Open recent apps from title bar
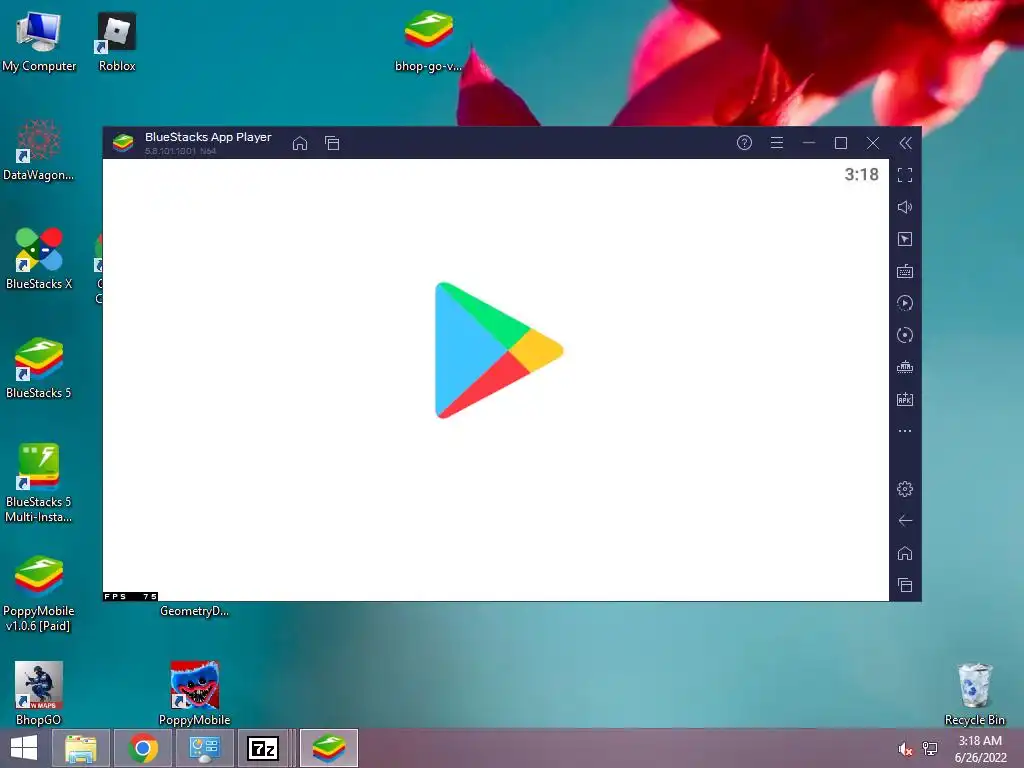Image resolution: width=1024 pixels, height=768 pixels. [x=332, y=143]
